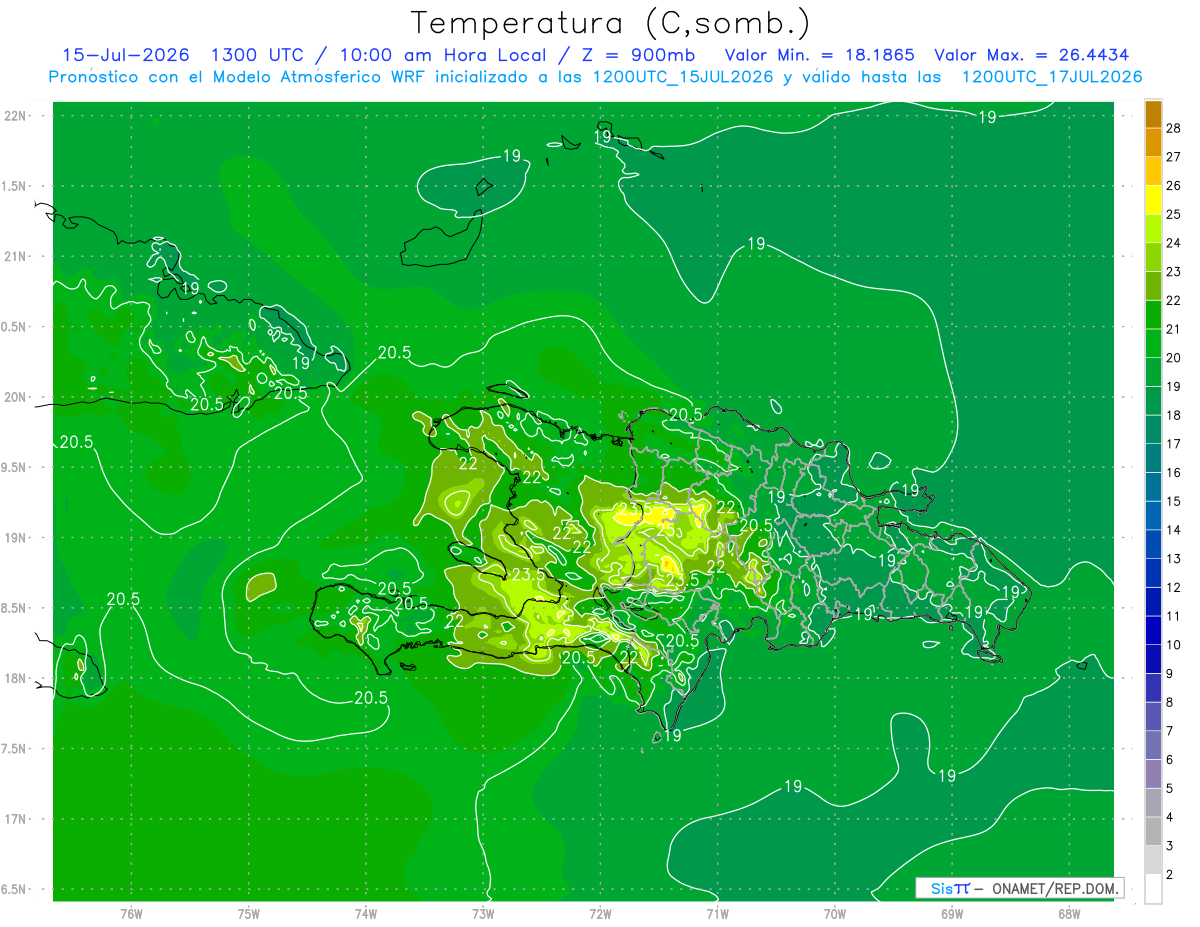This screenshot has height=927, width=1200.
Task: Click the 17N latitude axis label
Action: (16, 820)
